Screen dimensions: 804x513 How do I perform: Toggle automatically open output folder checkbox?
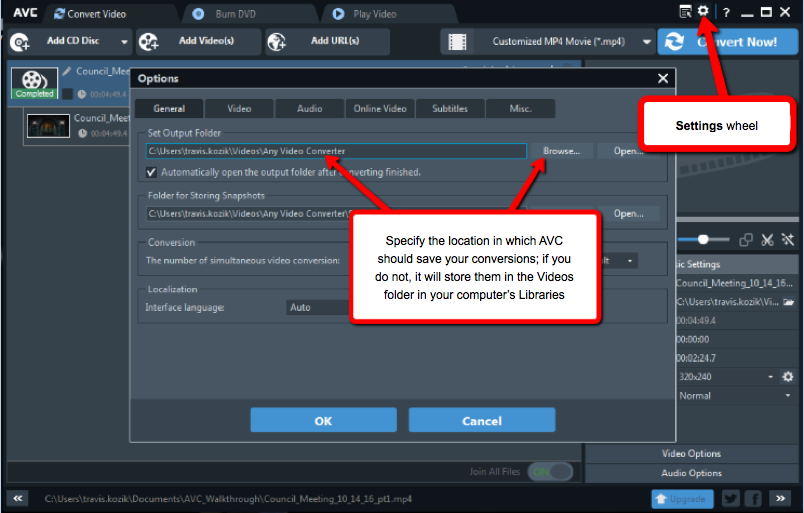click(151, 172)
